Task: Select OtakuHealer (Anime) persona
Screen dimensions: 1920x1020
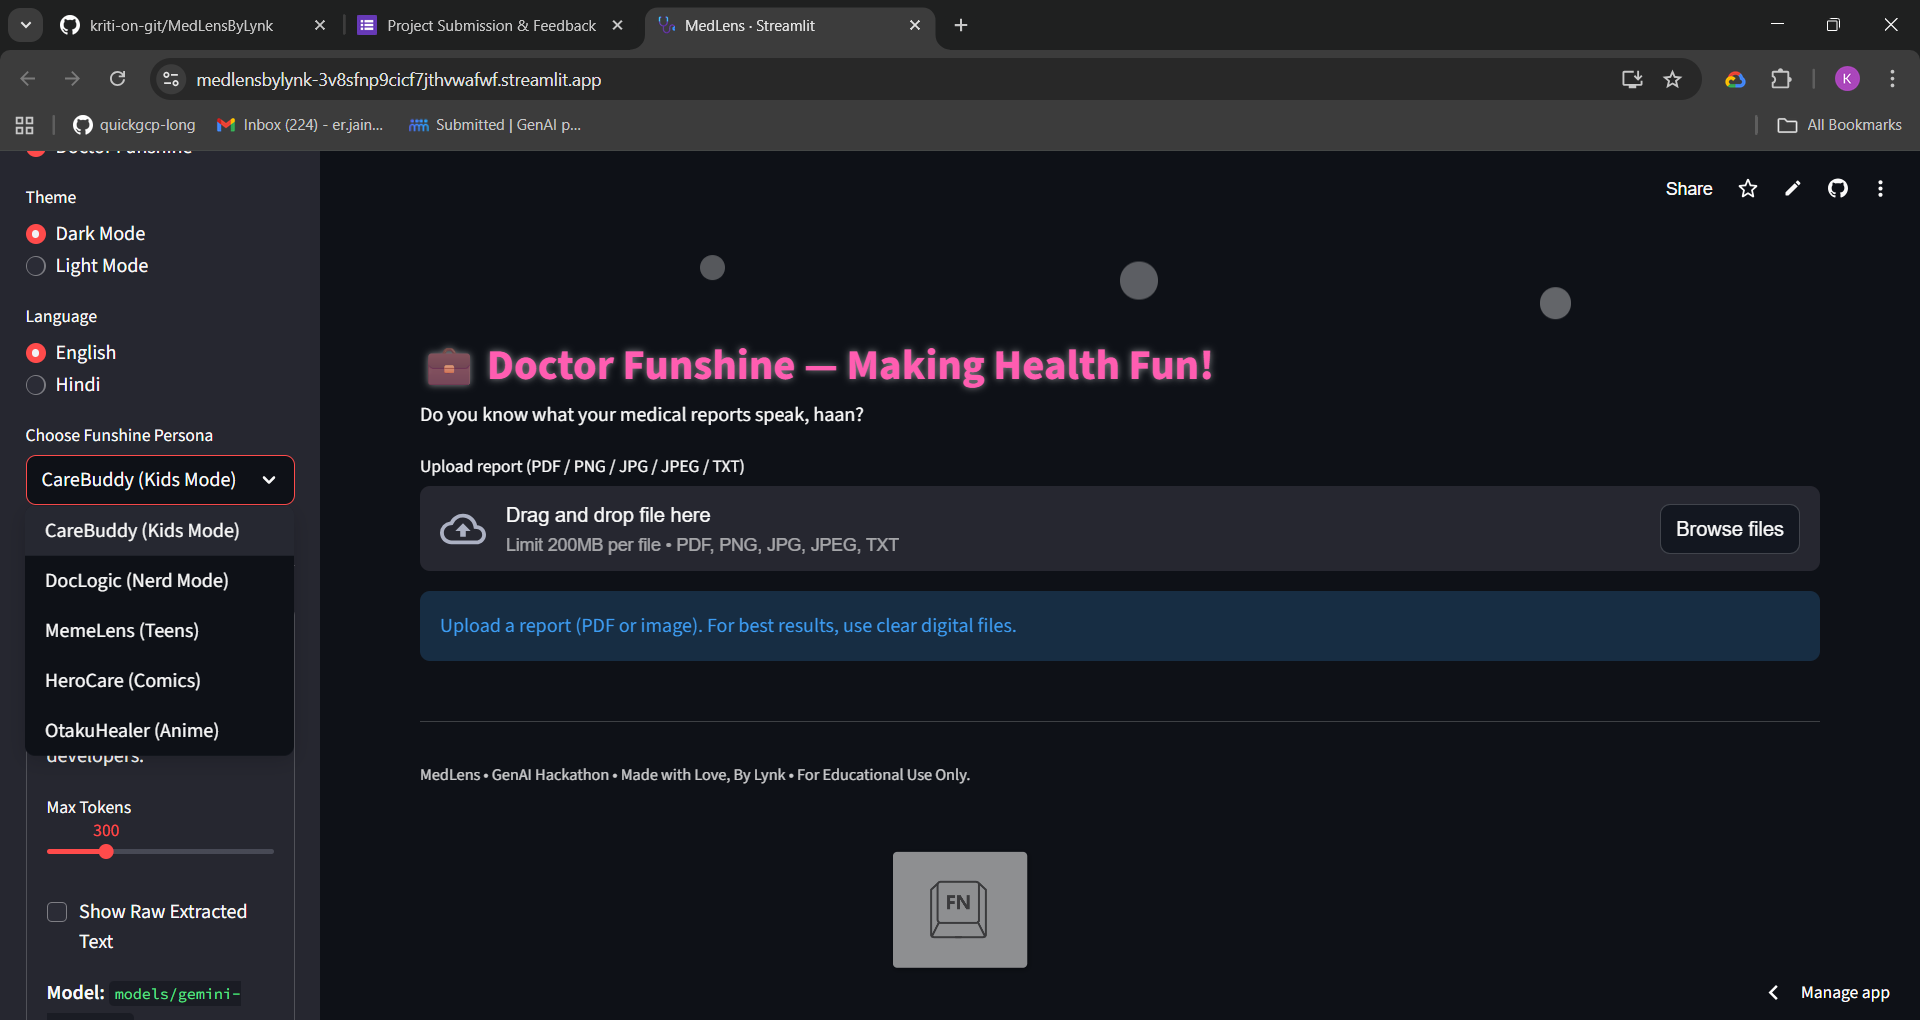Action: [x=131, y=730]
